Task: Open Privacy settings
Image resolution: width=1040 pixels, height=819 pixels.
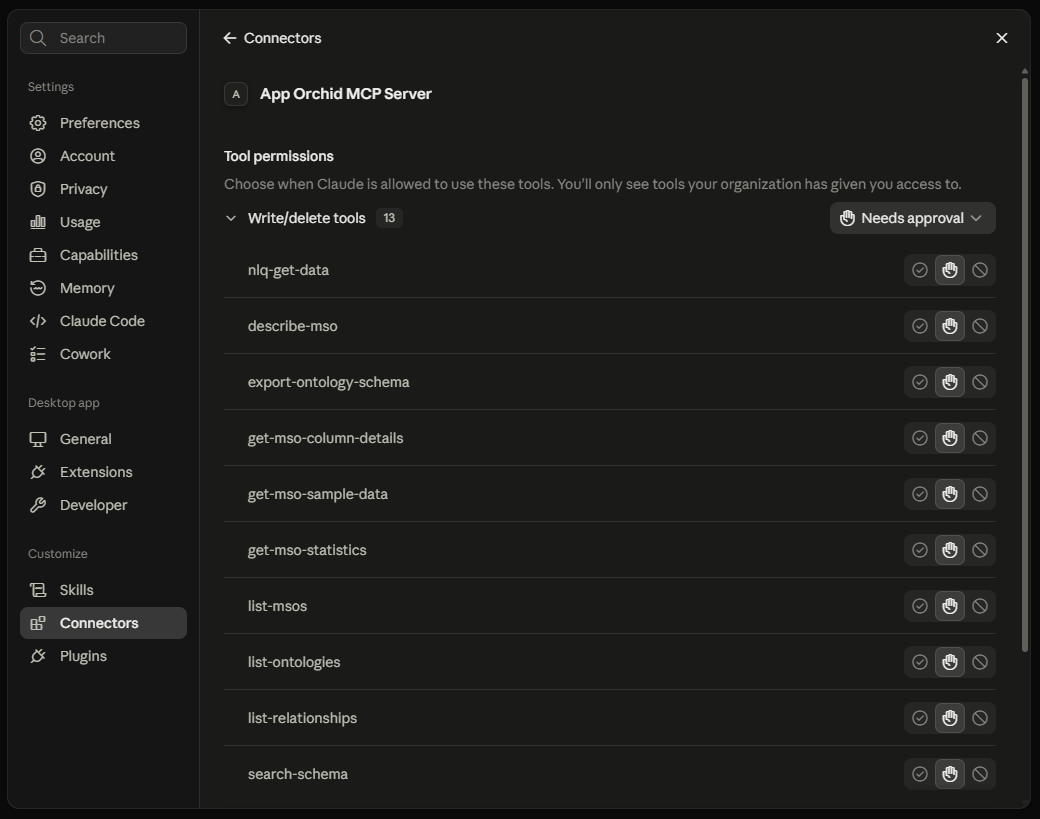Action: coord(103,190)
